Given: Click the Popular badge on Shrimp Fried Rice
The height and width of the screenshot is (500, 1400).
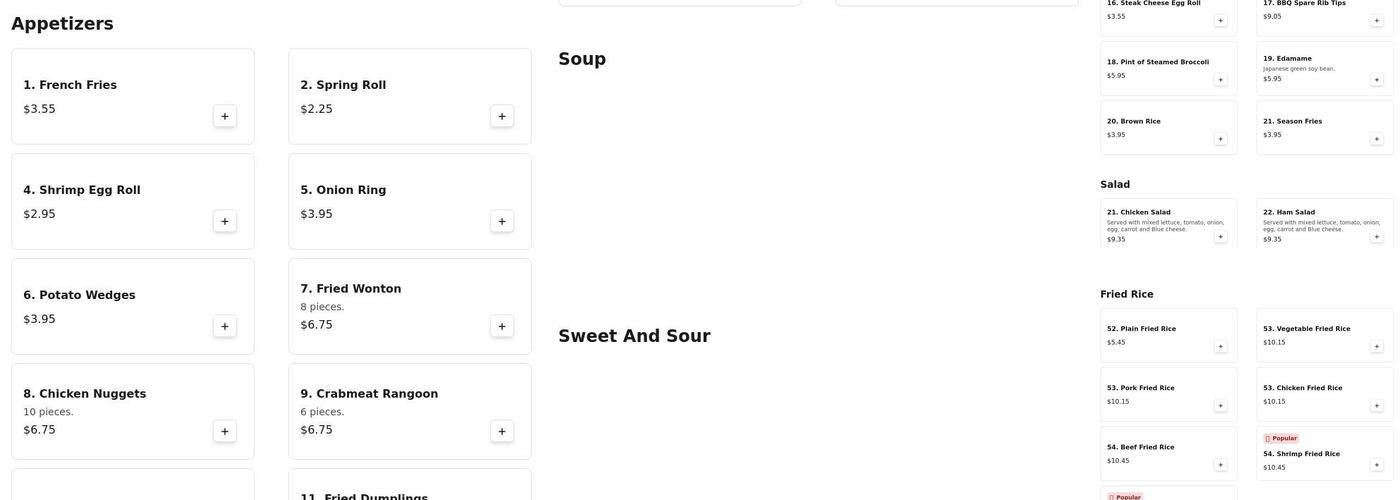Looking at the screenshot, I should [x=1281, y=438].
